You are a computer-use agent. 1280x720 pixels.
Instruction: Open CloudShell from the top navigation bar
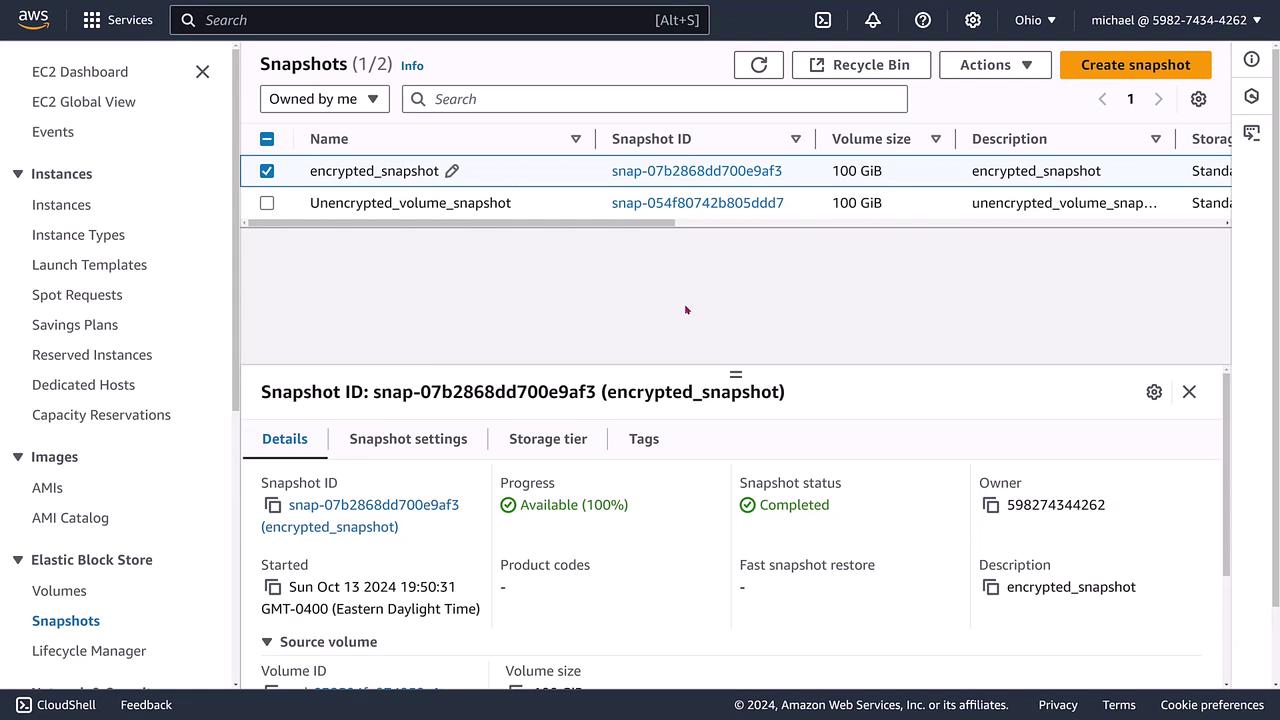point(822,20)
